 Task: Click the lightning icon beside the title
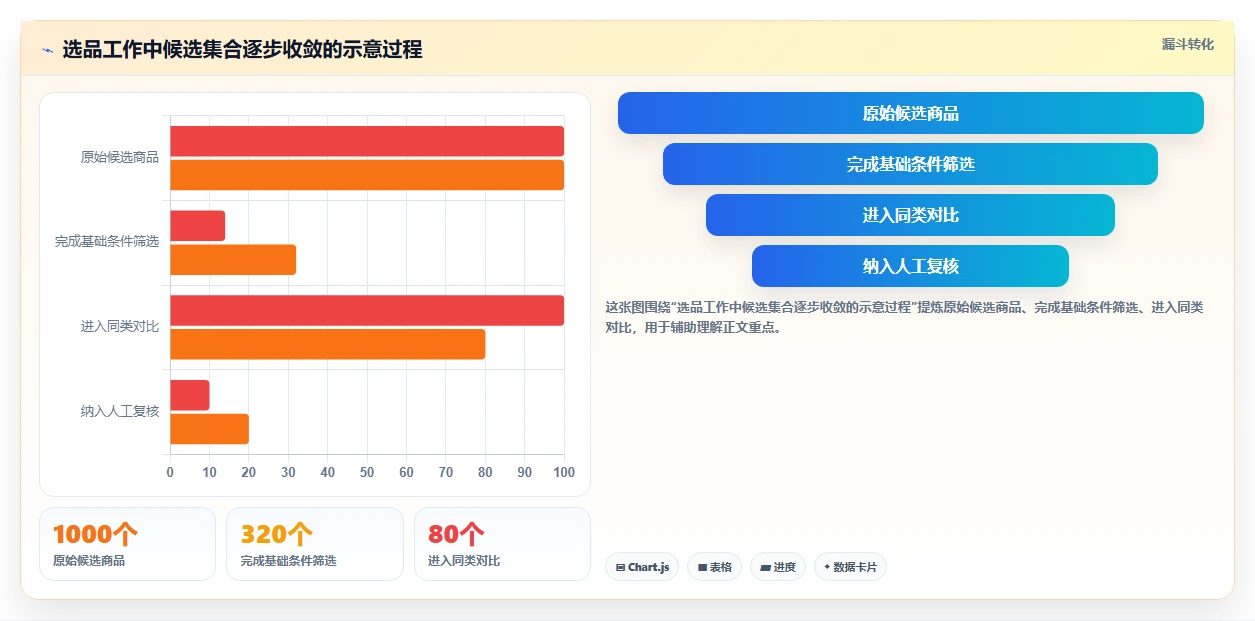coord(47,49)
